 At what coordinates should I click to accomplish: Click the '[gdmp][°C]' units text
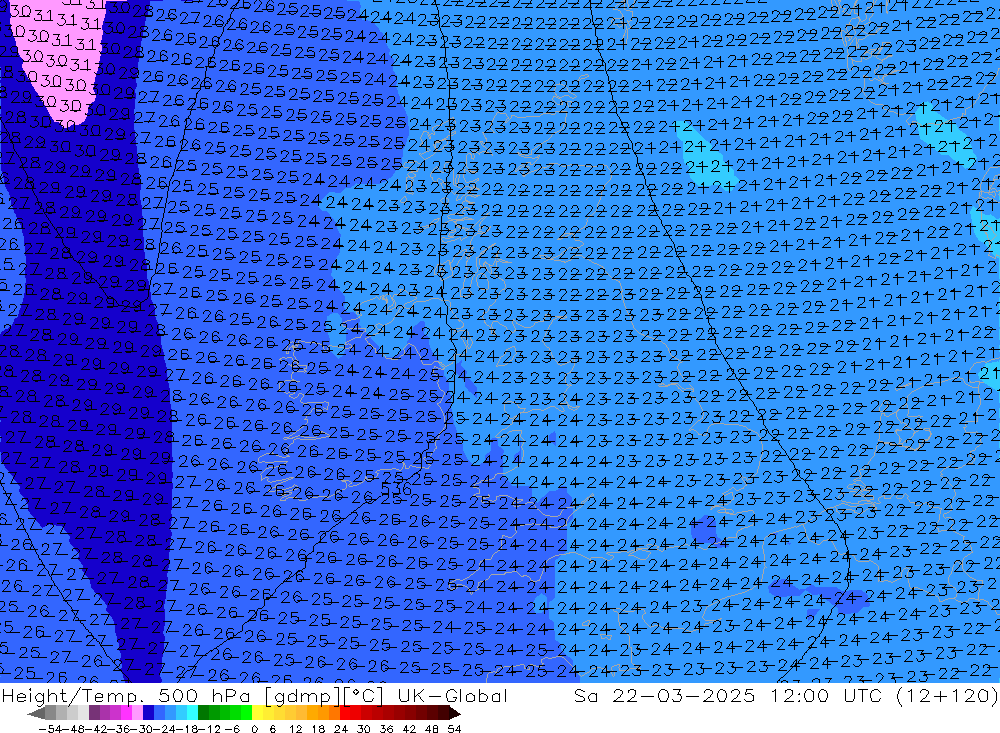click(324, 695)
